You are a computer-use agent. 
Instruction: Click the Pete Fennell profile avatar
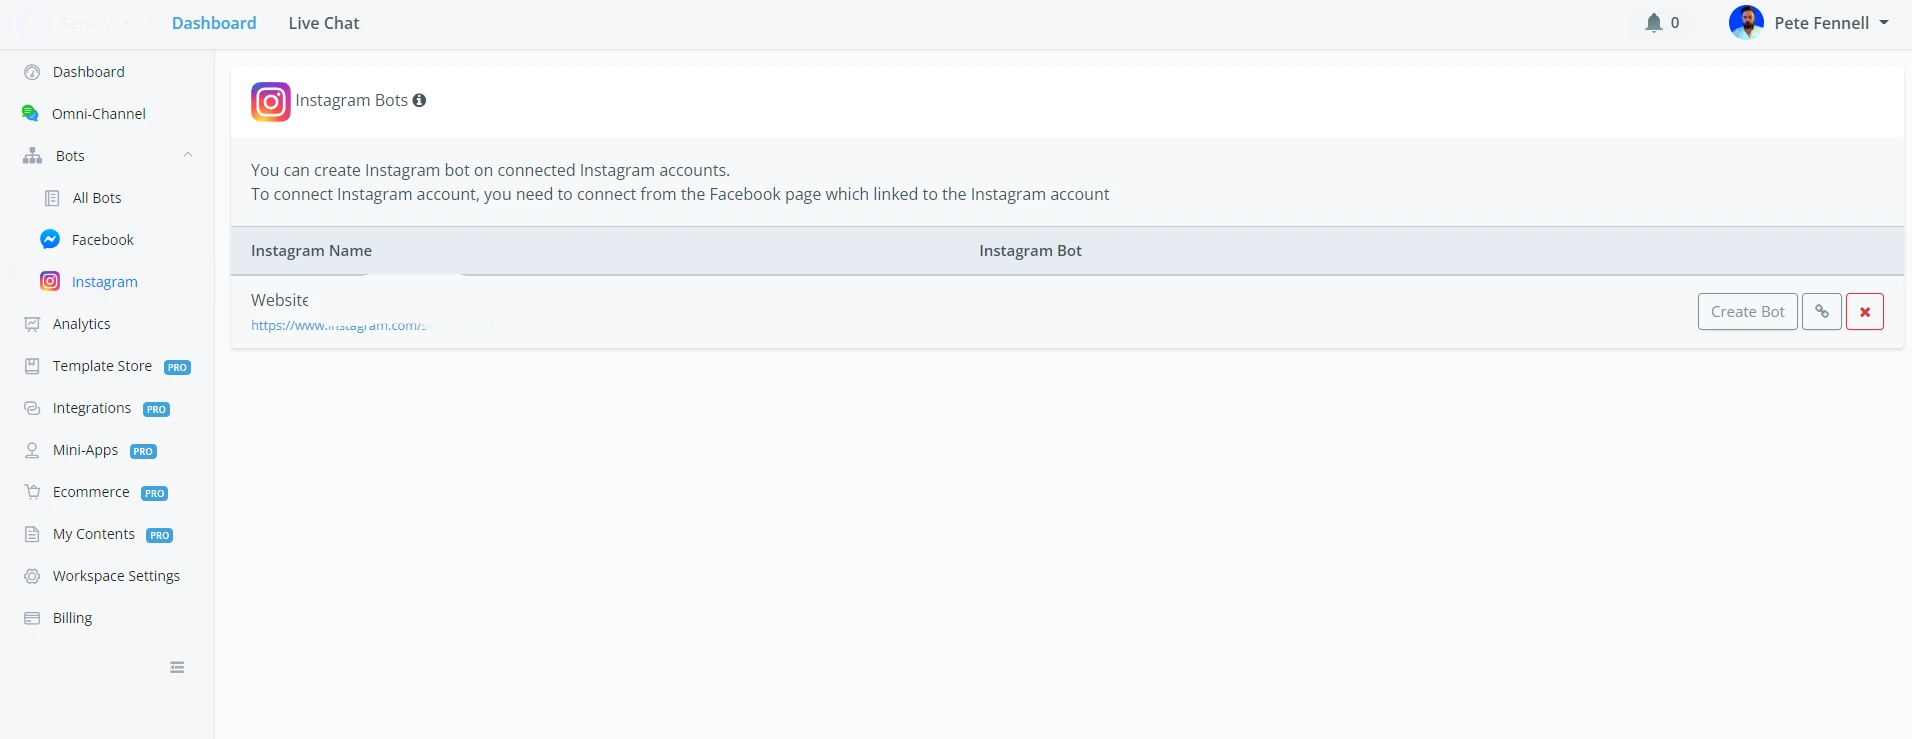(x=1746, y=23)
